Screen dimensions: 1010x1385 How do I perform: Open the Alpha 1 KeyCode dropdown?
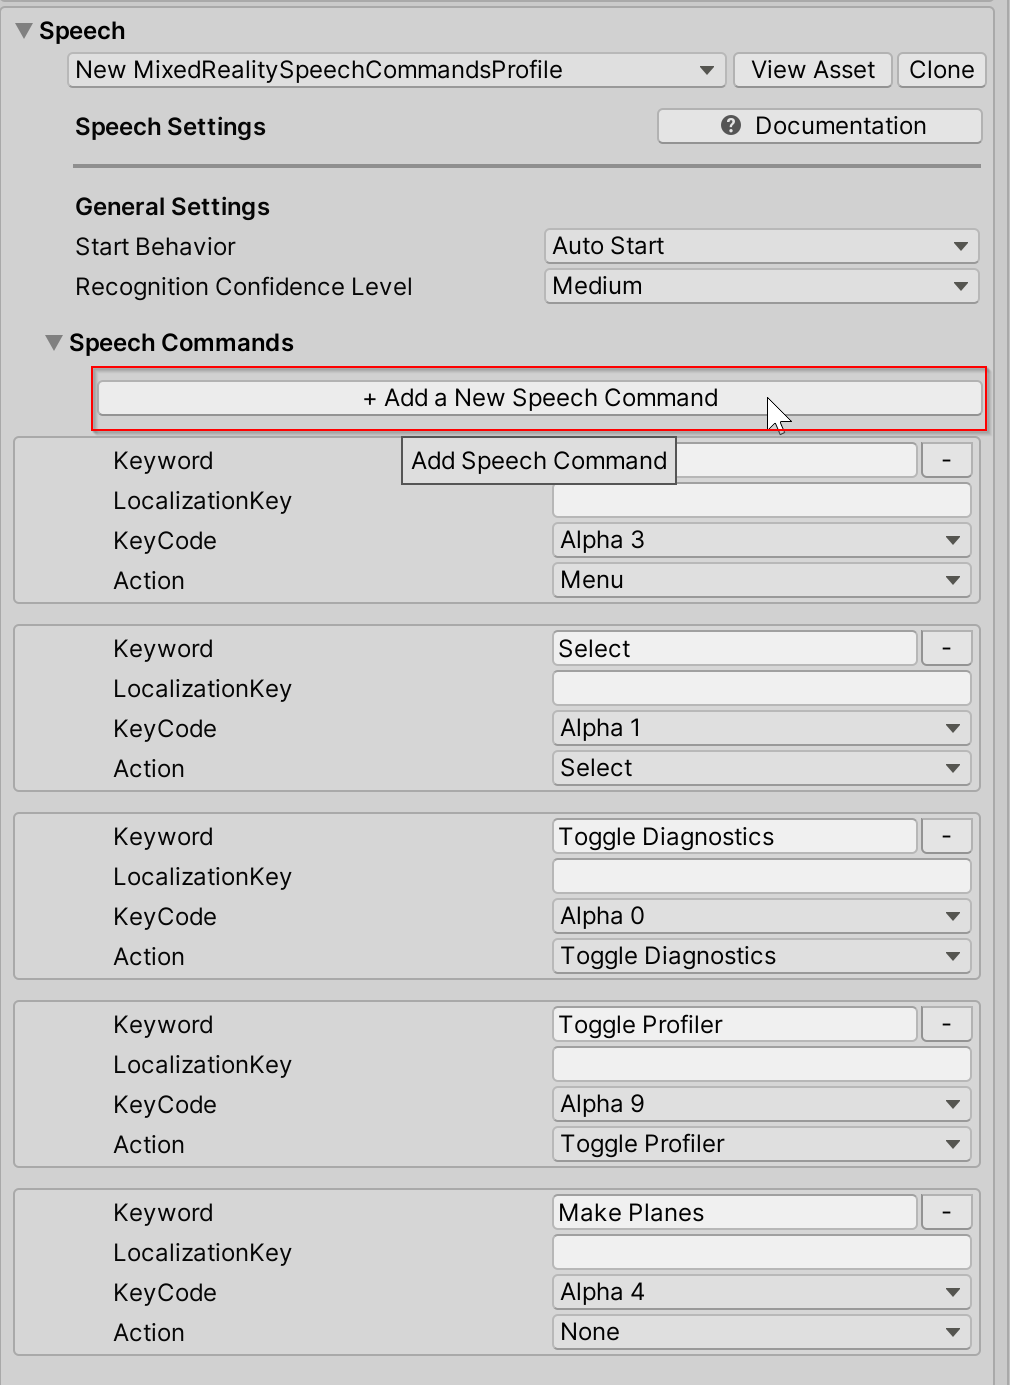click(x=762, y=728)
